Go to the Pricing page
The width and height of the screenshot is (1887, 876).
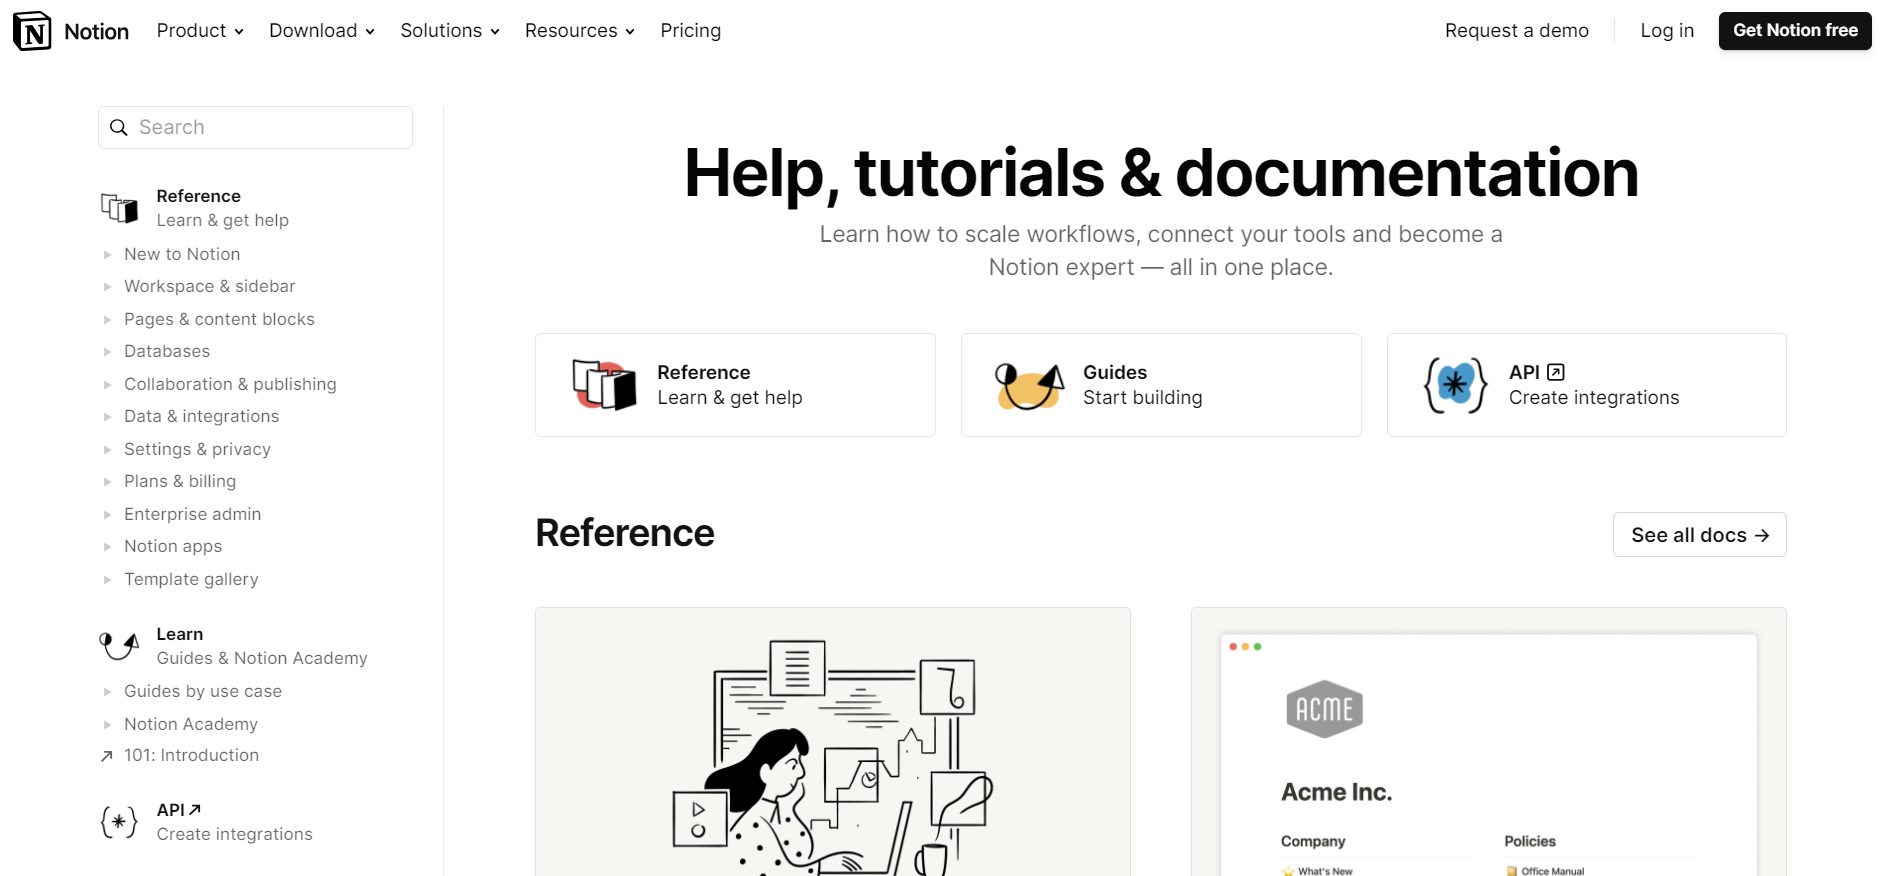click(x=690, y=31)
